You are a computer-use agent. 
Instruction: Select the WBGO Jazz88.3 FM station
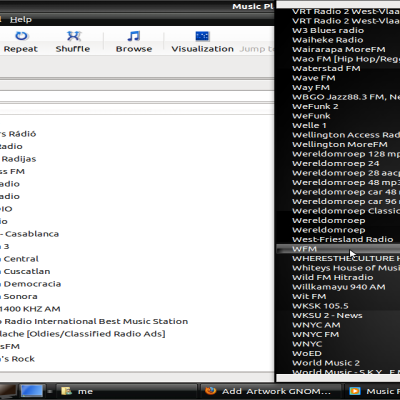click(x=346, y=97)
